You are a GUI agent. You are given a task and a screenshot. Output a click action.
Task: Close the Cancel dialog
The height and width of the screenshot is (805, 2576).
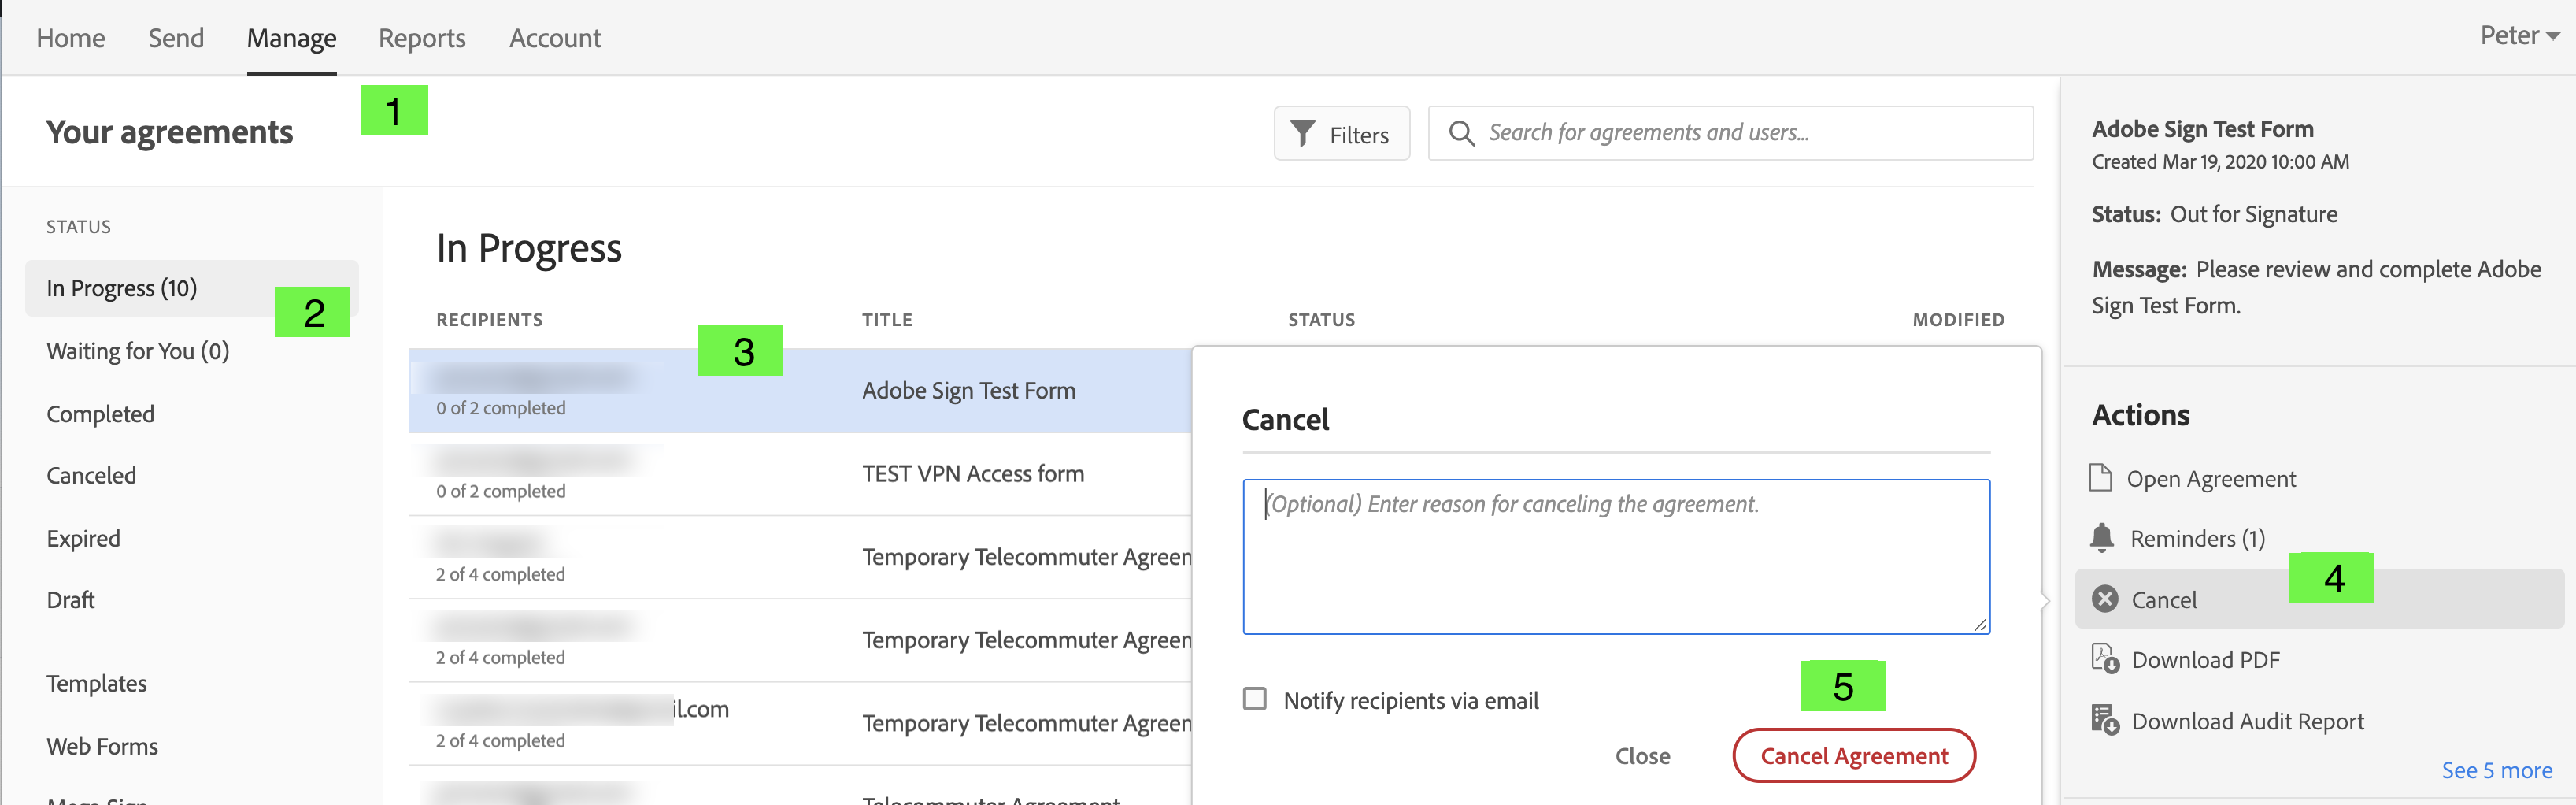click(1643, 755)
